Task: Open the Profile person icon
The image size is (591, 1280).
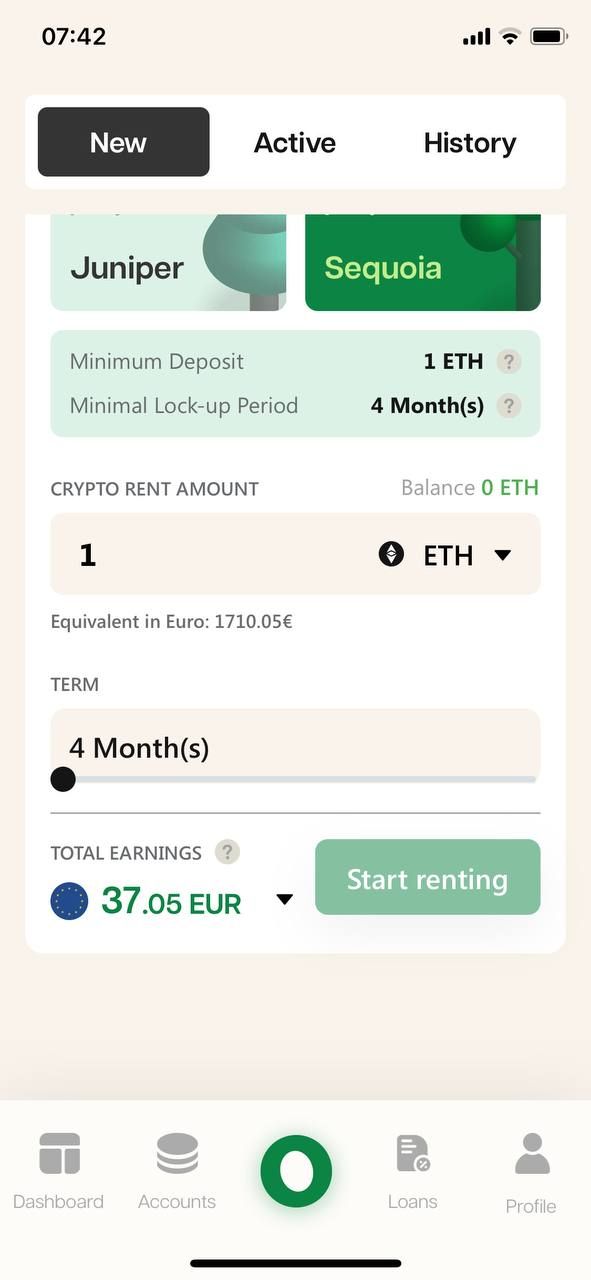Action: [531, 1154]
